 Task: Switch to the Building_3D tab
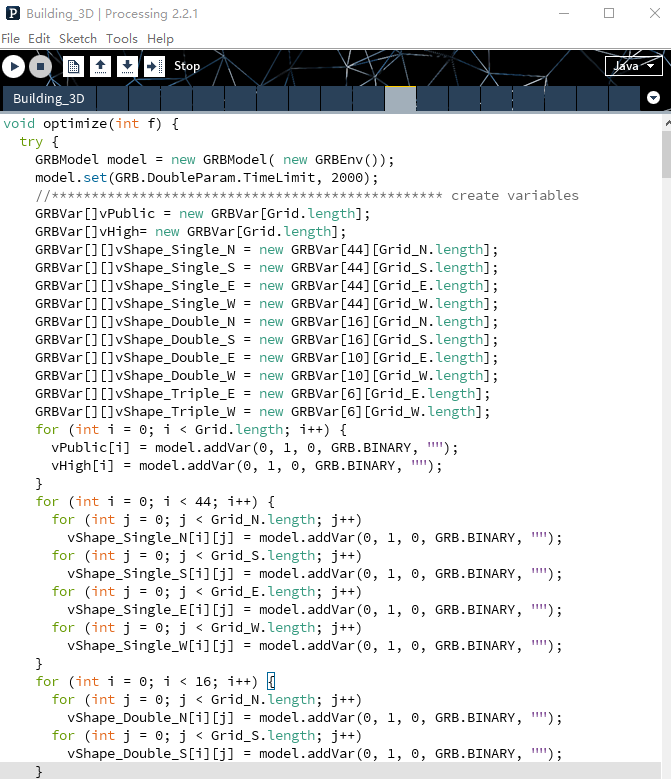point(48,98)
